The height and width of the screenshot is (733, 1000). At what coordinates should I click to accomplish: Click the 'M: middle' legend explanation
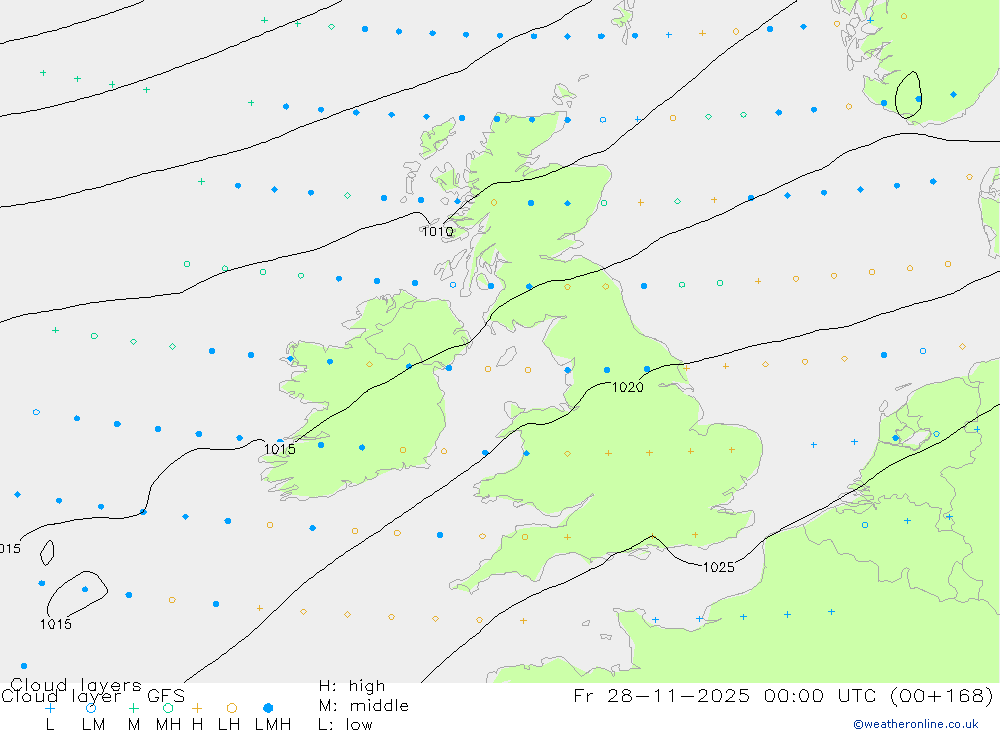364,706
